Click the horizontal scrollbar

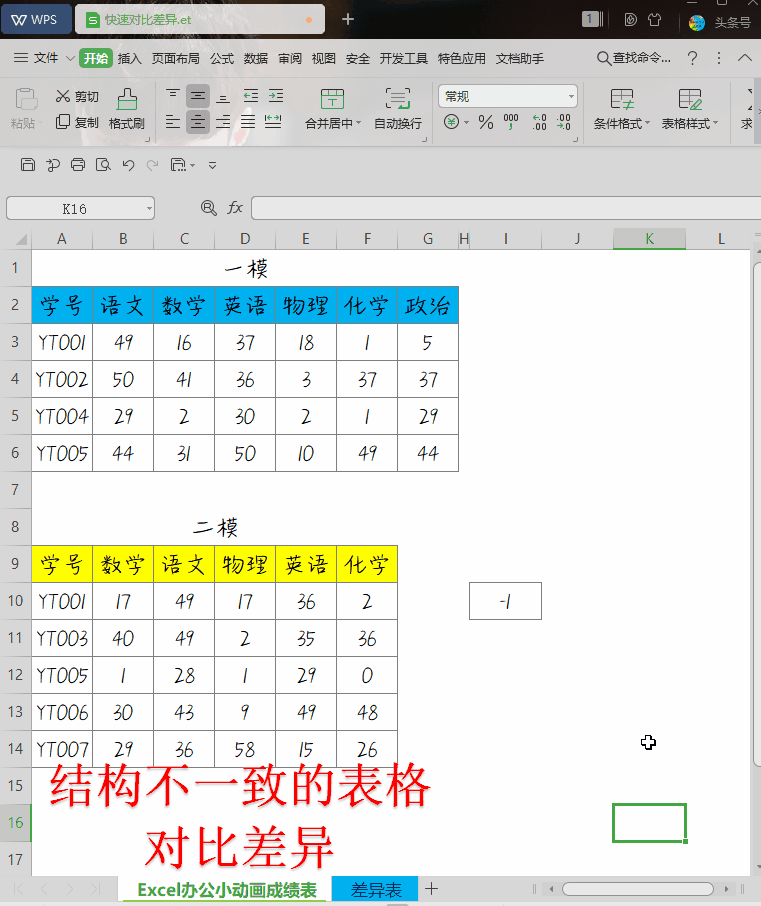click(638, 889)
